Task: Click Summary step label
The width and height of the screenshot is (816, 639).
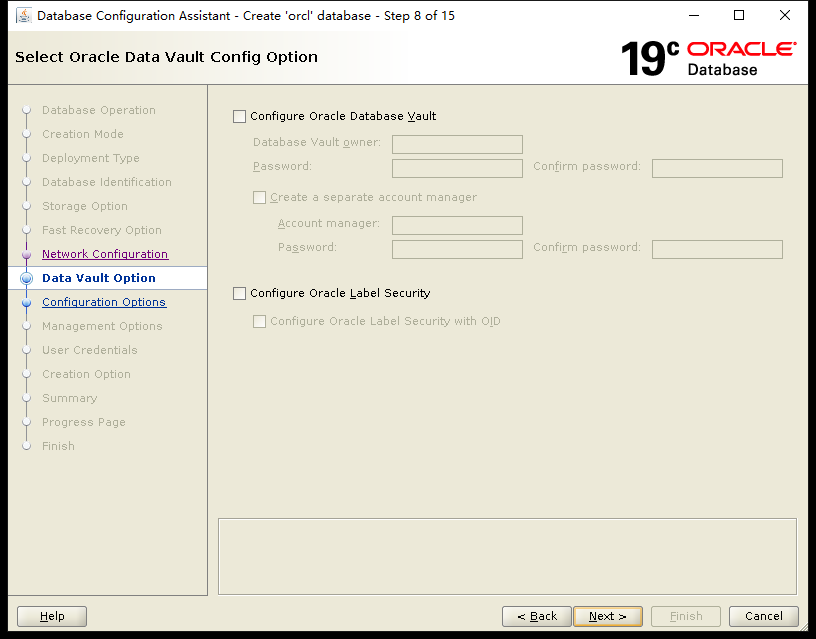Action: click(x=70, y=398)
